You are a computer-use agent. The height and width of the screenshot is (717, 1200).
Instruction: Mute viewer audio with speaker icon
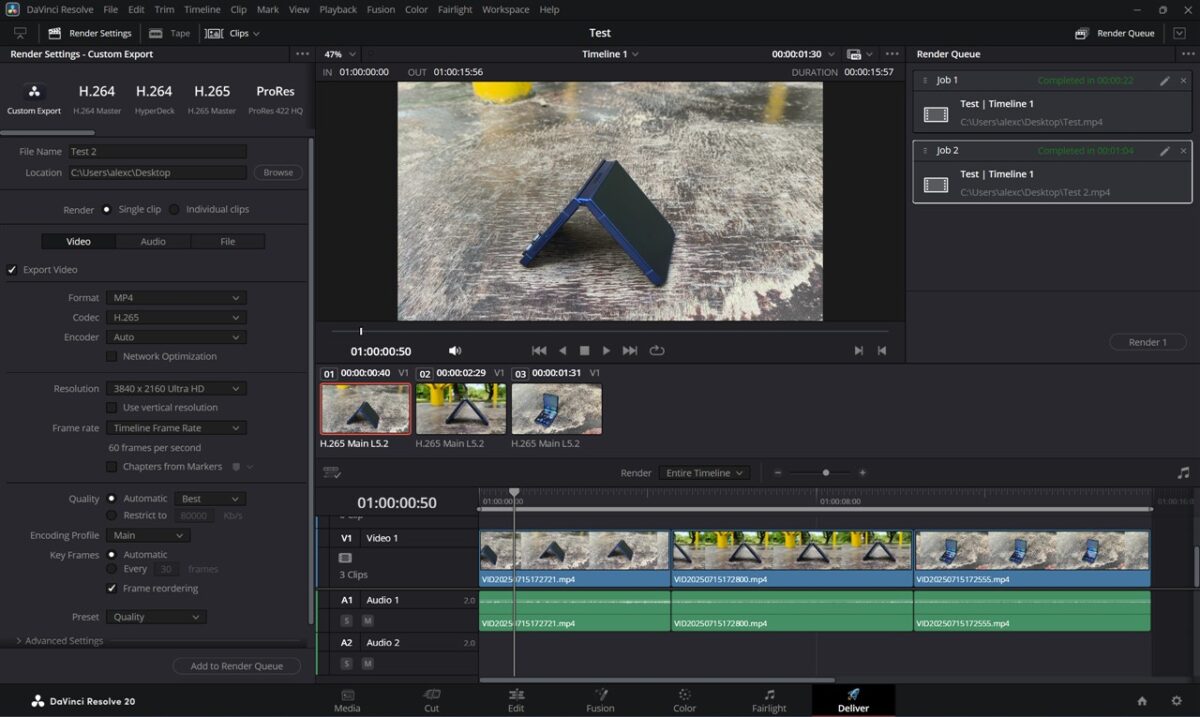[x=455, y=351]
